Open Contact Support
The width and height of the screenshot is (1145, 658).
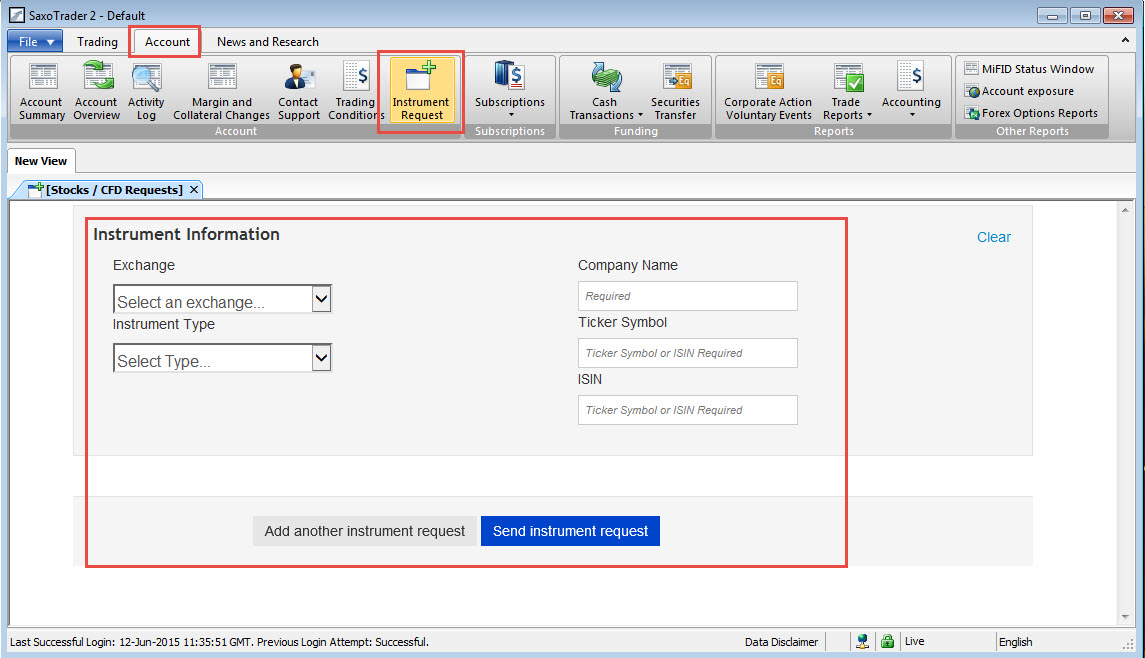(299, 91)
